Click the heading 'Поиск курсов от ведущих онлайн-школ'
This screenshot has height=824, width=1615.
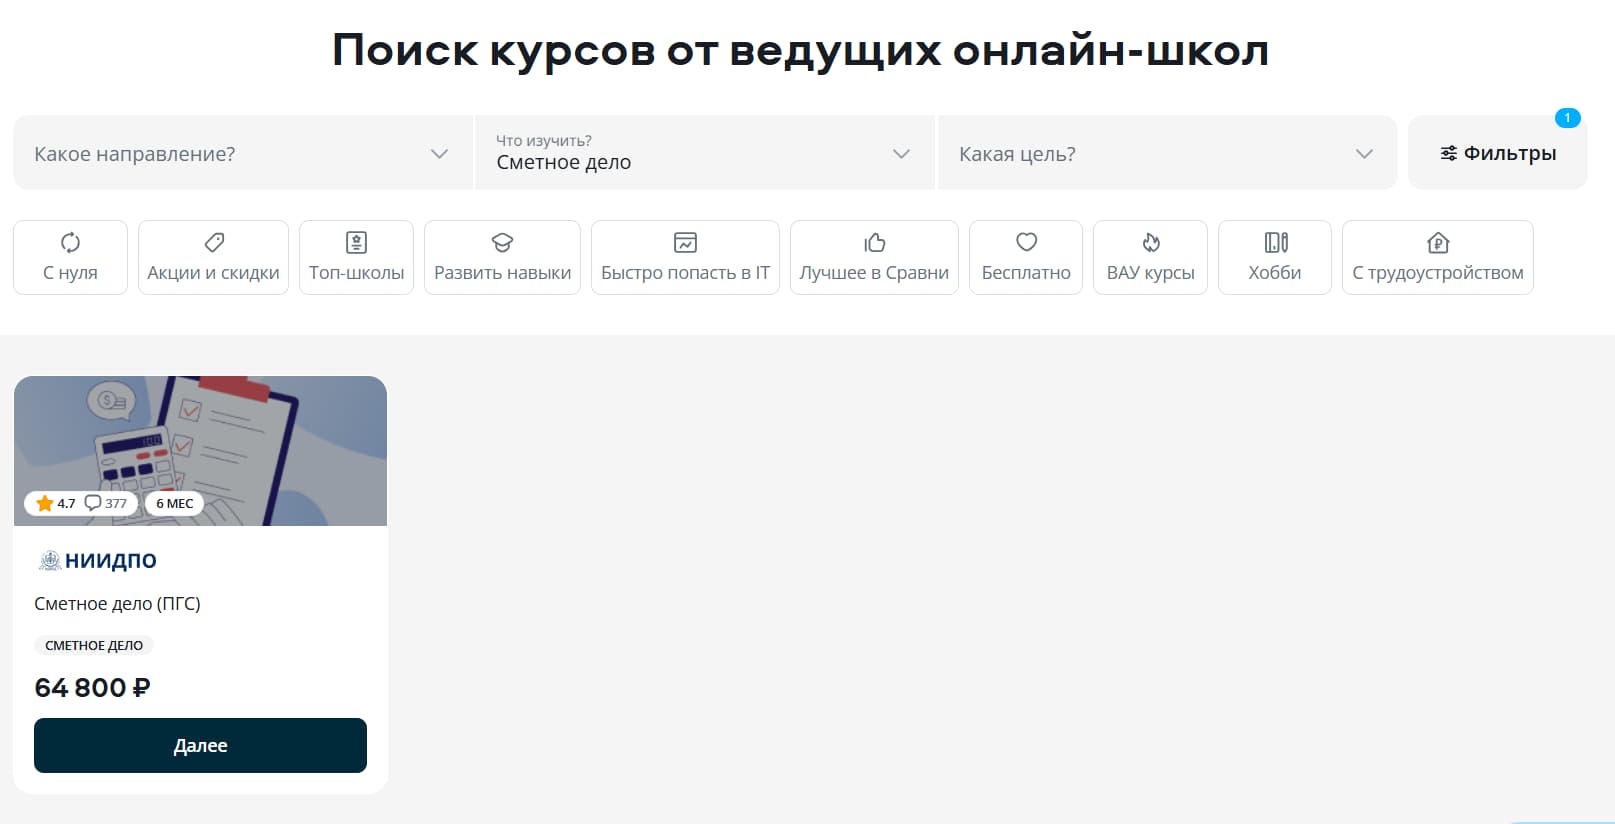click(x=801, y=50)
